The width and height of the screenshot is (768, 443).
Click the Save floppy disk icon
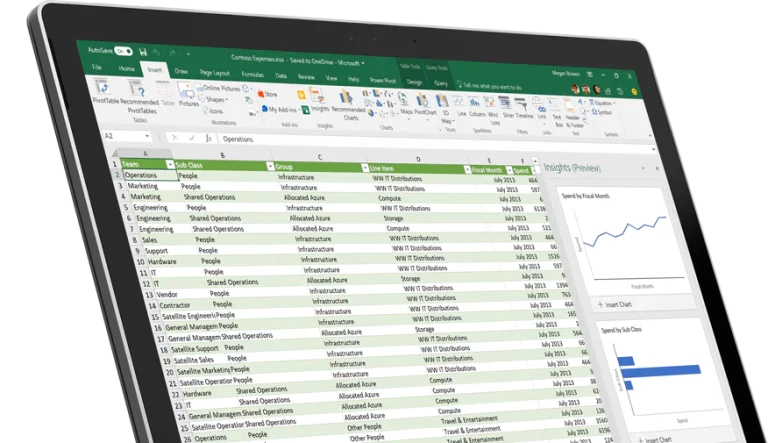point(143,51)
